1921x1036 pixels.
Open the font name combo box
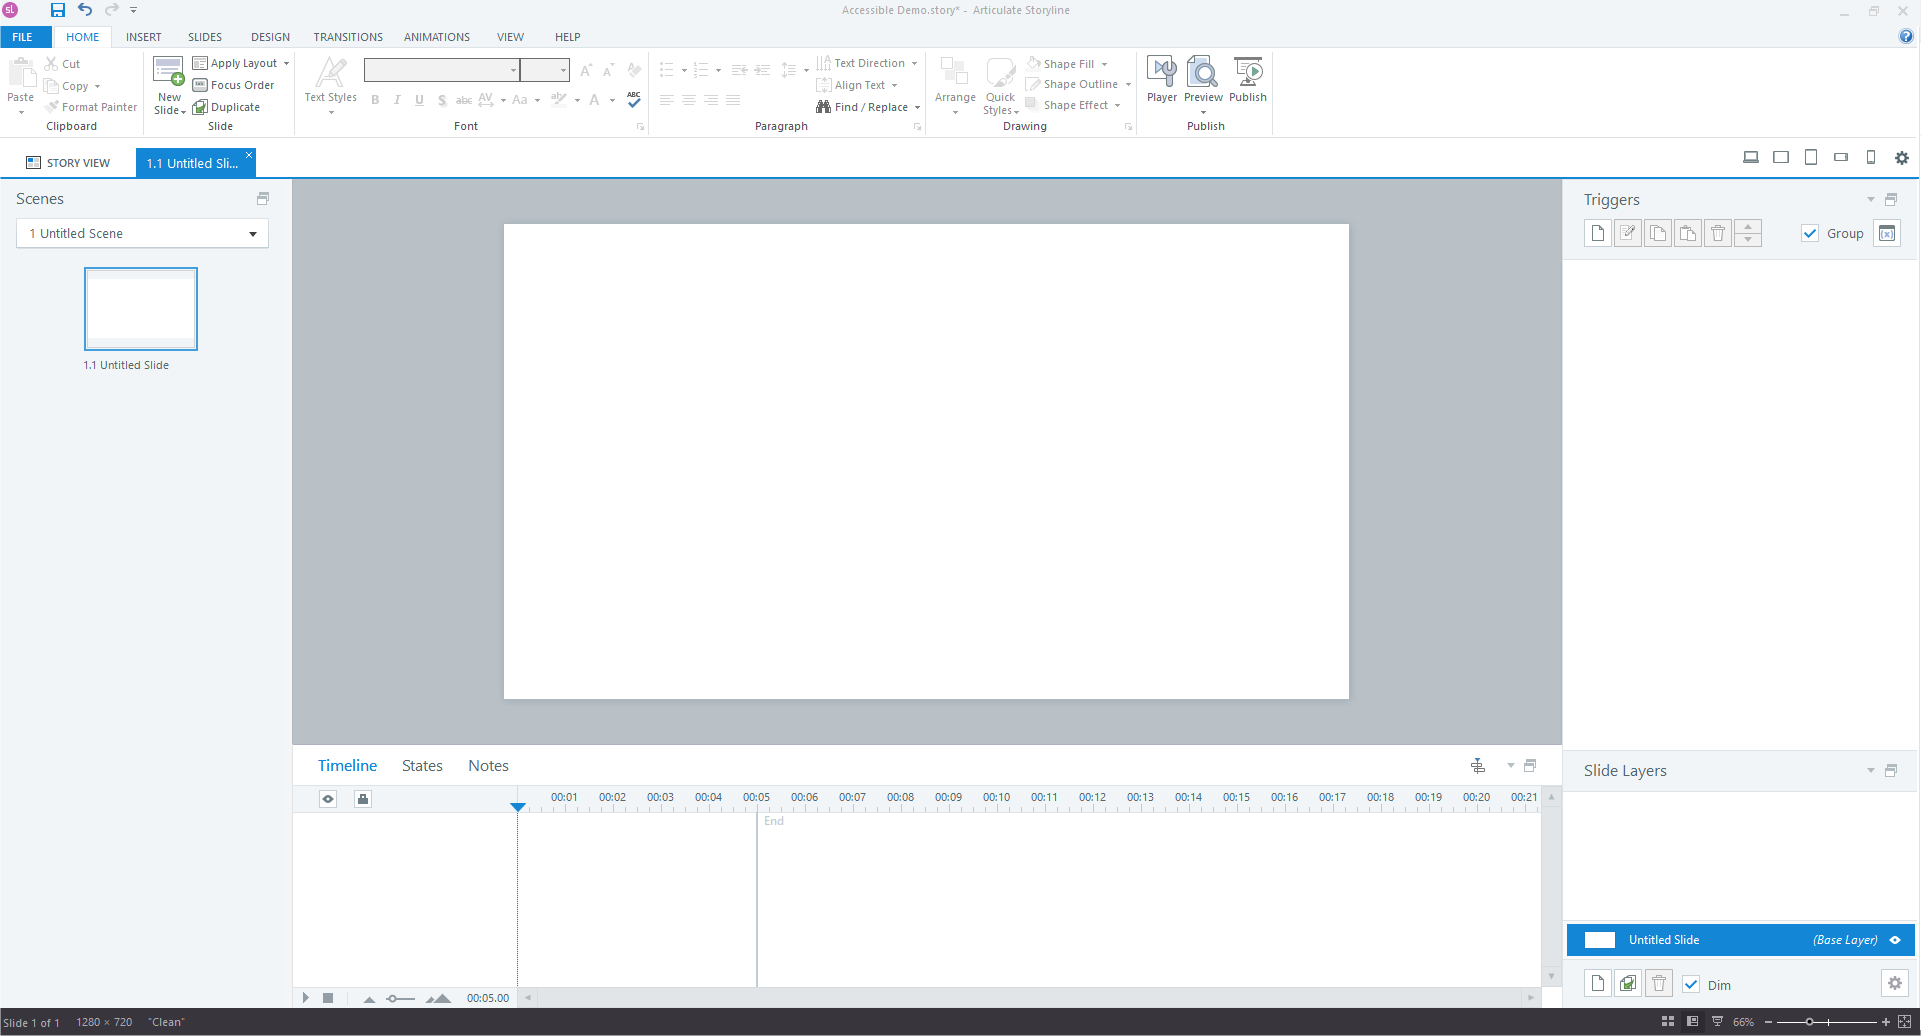tap(441, 70)
